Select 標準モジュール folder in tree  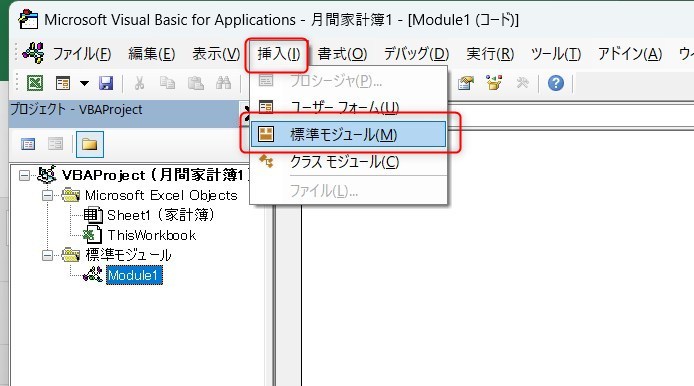click(x=128, y=255)
